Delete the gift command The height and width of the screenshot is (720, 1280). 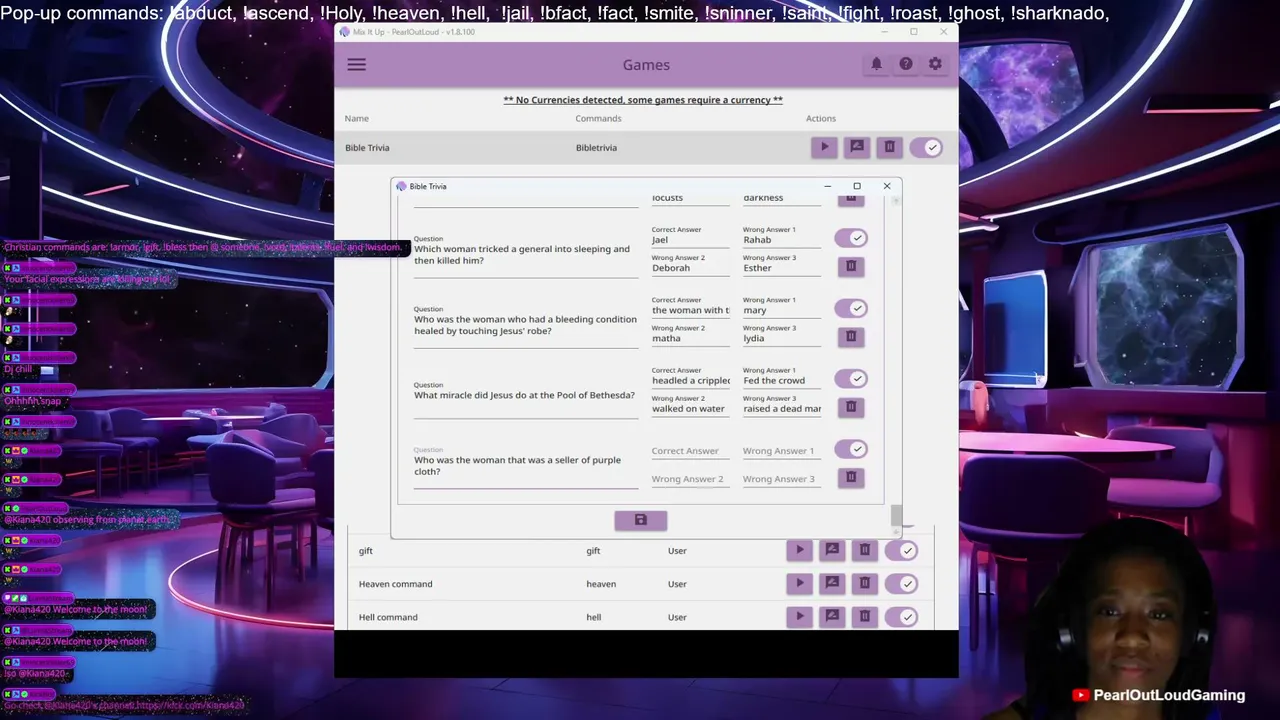tap(865, 550)
